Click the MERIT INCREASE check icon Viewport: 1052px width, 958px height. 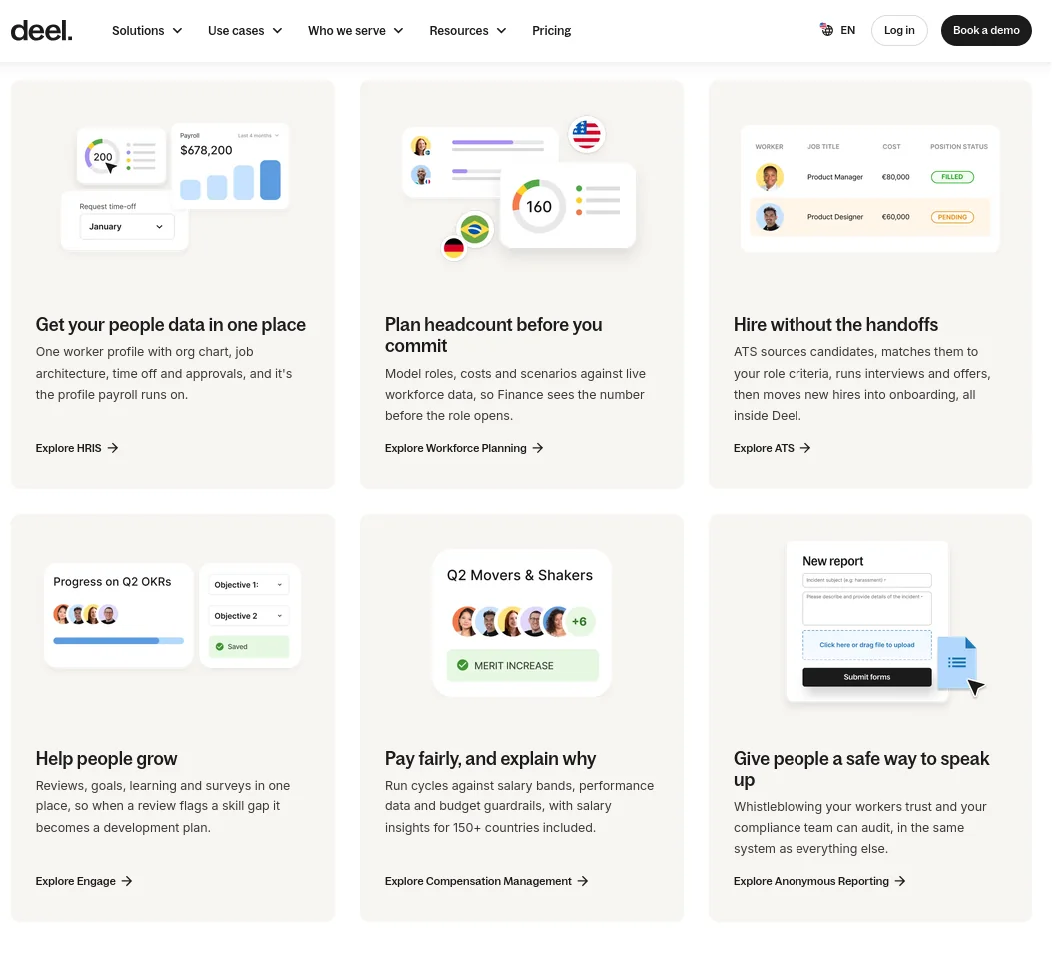coord(462,665)
